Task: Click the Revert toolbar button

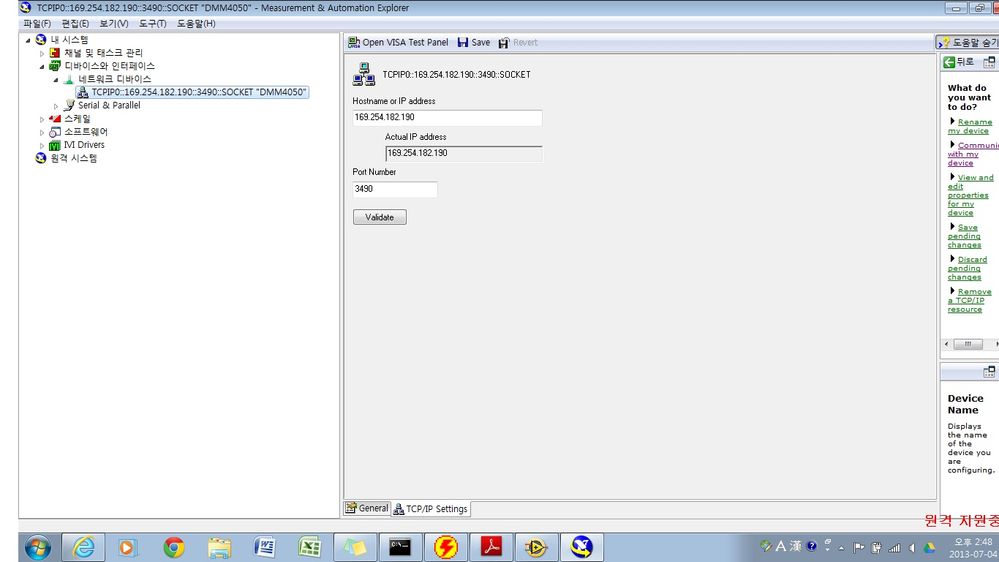Action: point(518,43)
